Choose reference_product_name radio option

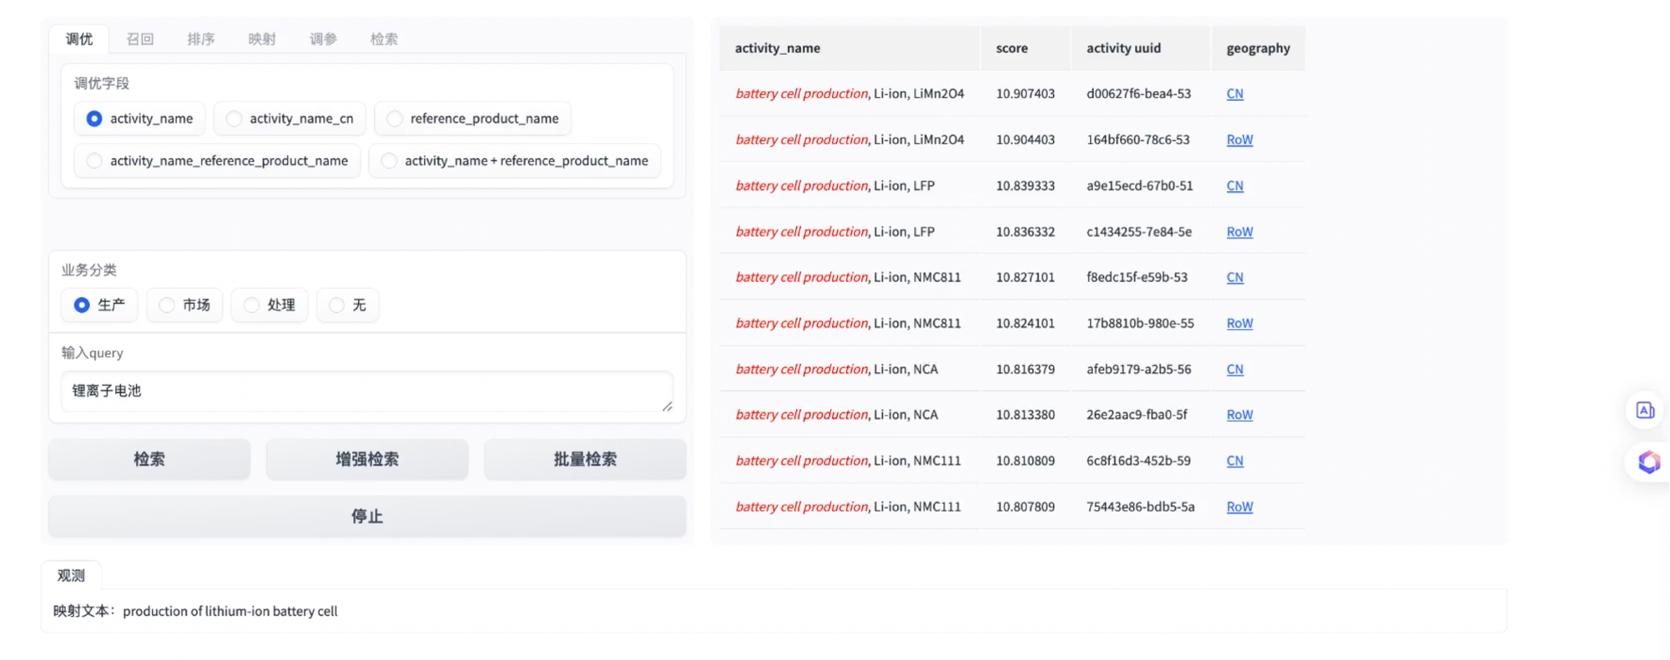pyautogui.click(x=395, y=119)
